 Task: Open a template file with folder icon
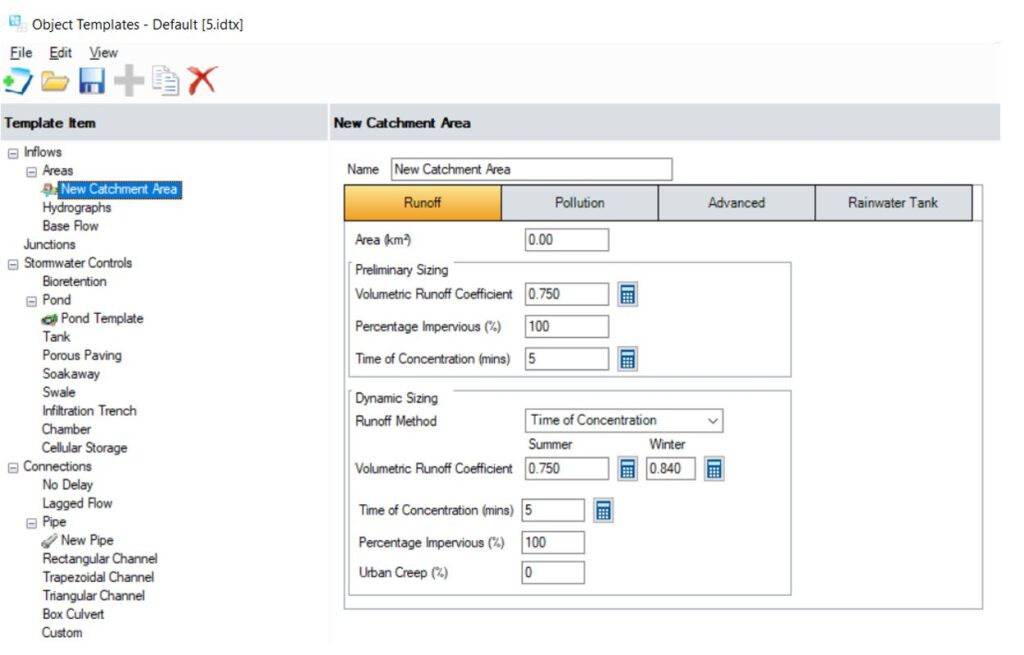[55, 82]
